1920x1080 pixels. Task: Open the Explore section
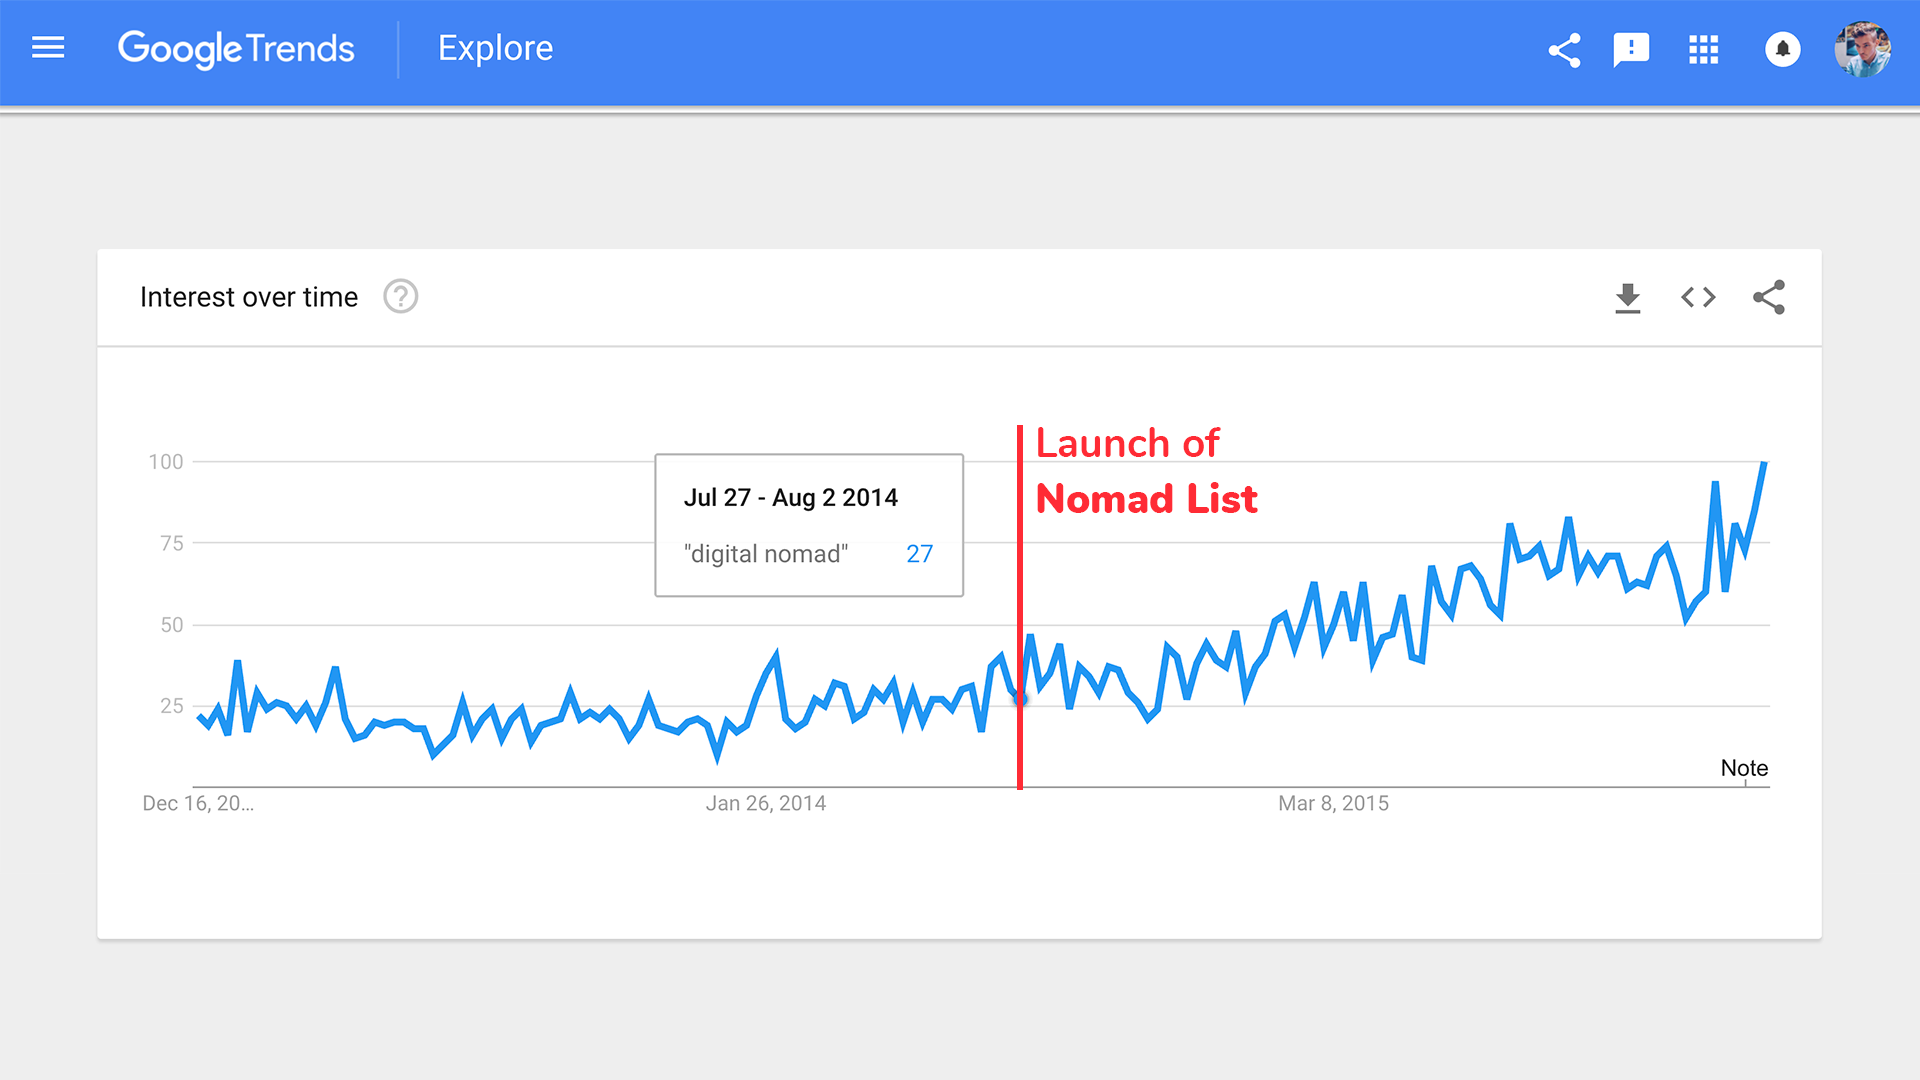pyautogui.click(x=495, y=48)
